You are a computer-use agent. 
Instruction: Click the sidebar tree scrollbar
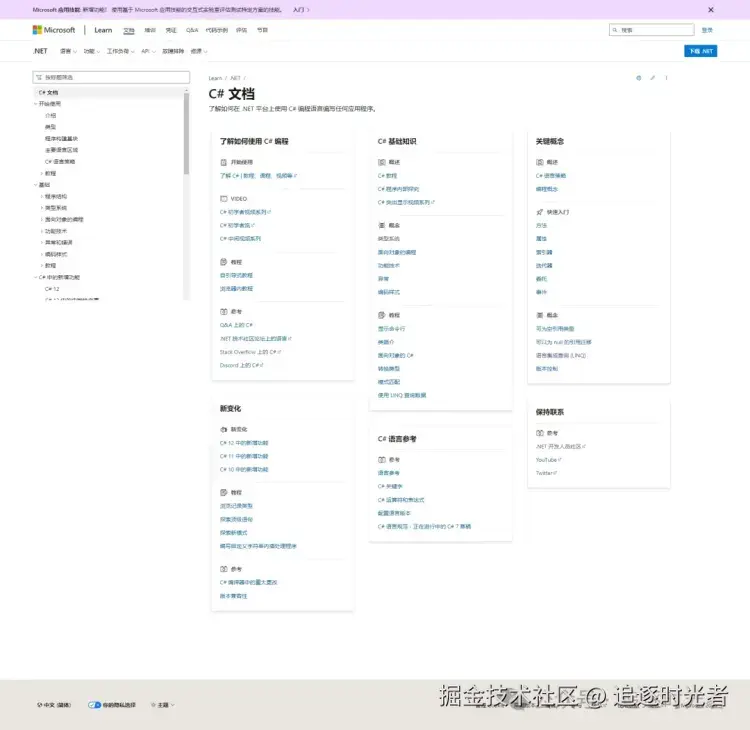[186, 134]
